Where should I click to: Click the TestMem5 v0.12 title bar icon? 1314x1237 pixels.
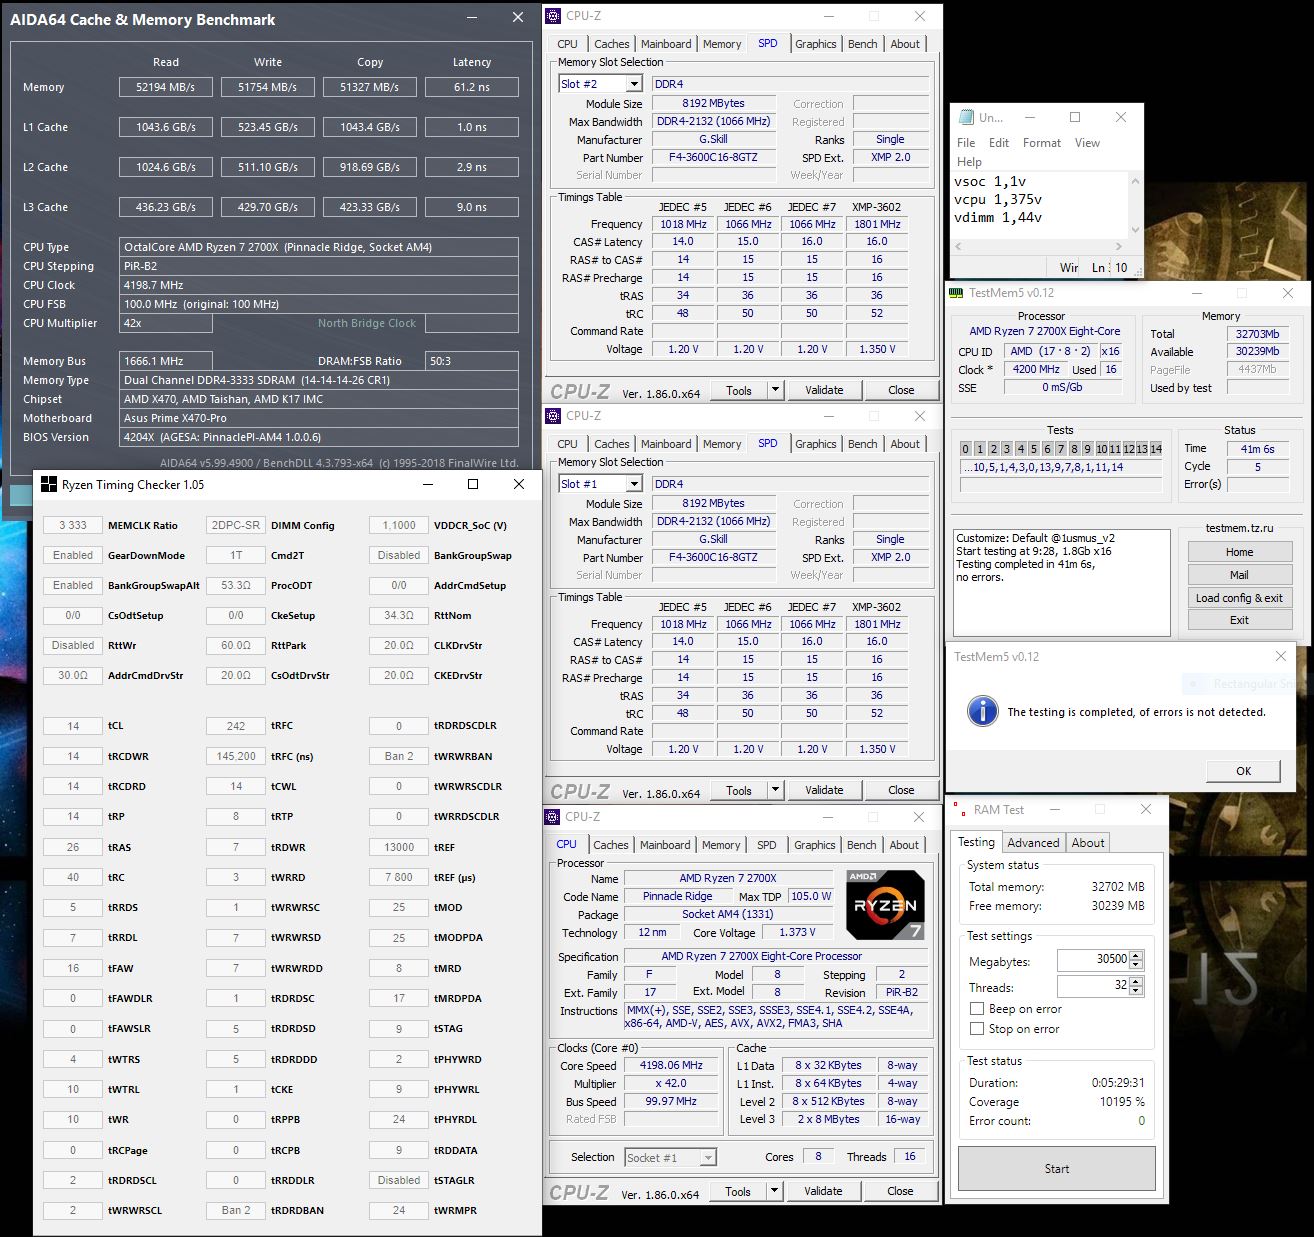956,293
